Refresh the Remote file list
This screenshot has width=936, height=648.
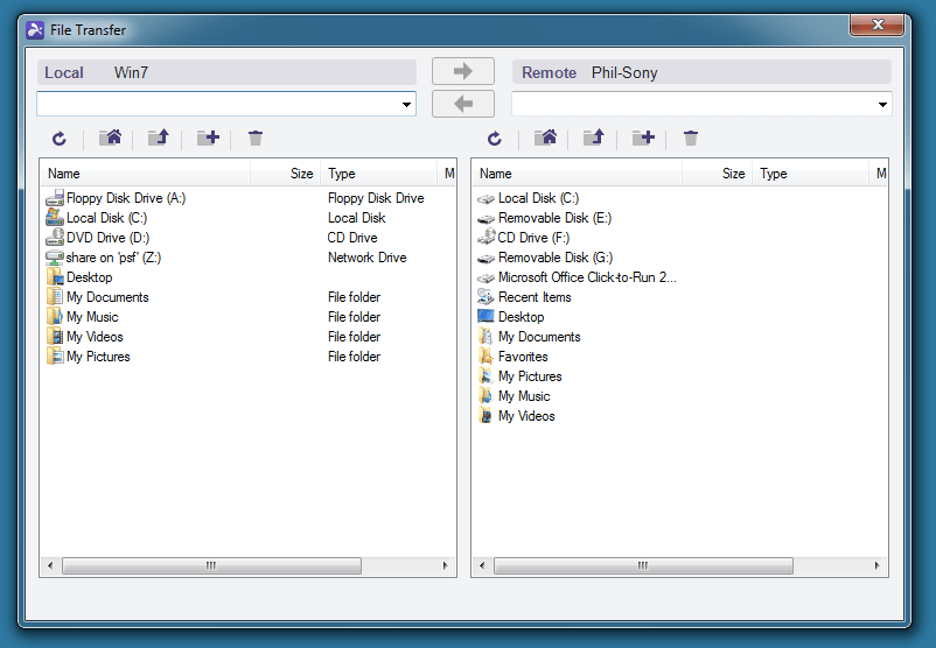[494, 139]
